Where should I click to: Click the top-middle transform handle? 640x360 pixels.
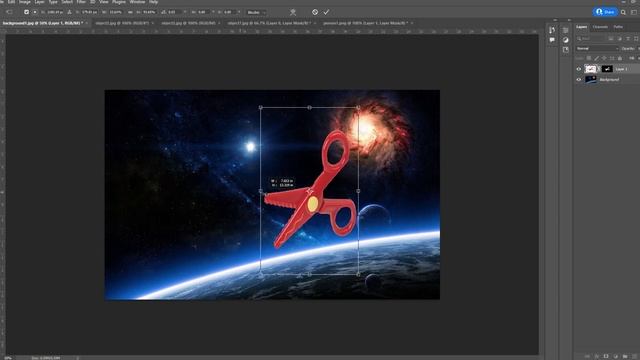(309, 107)
